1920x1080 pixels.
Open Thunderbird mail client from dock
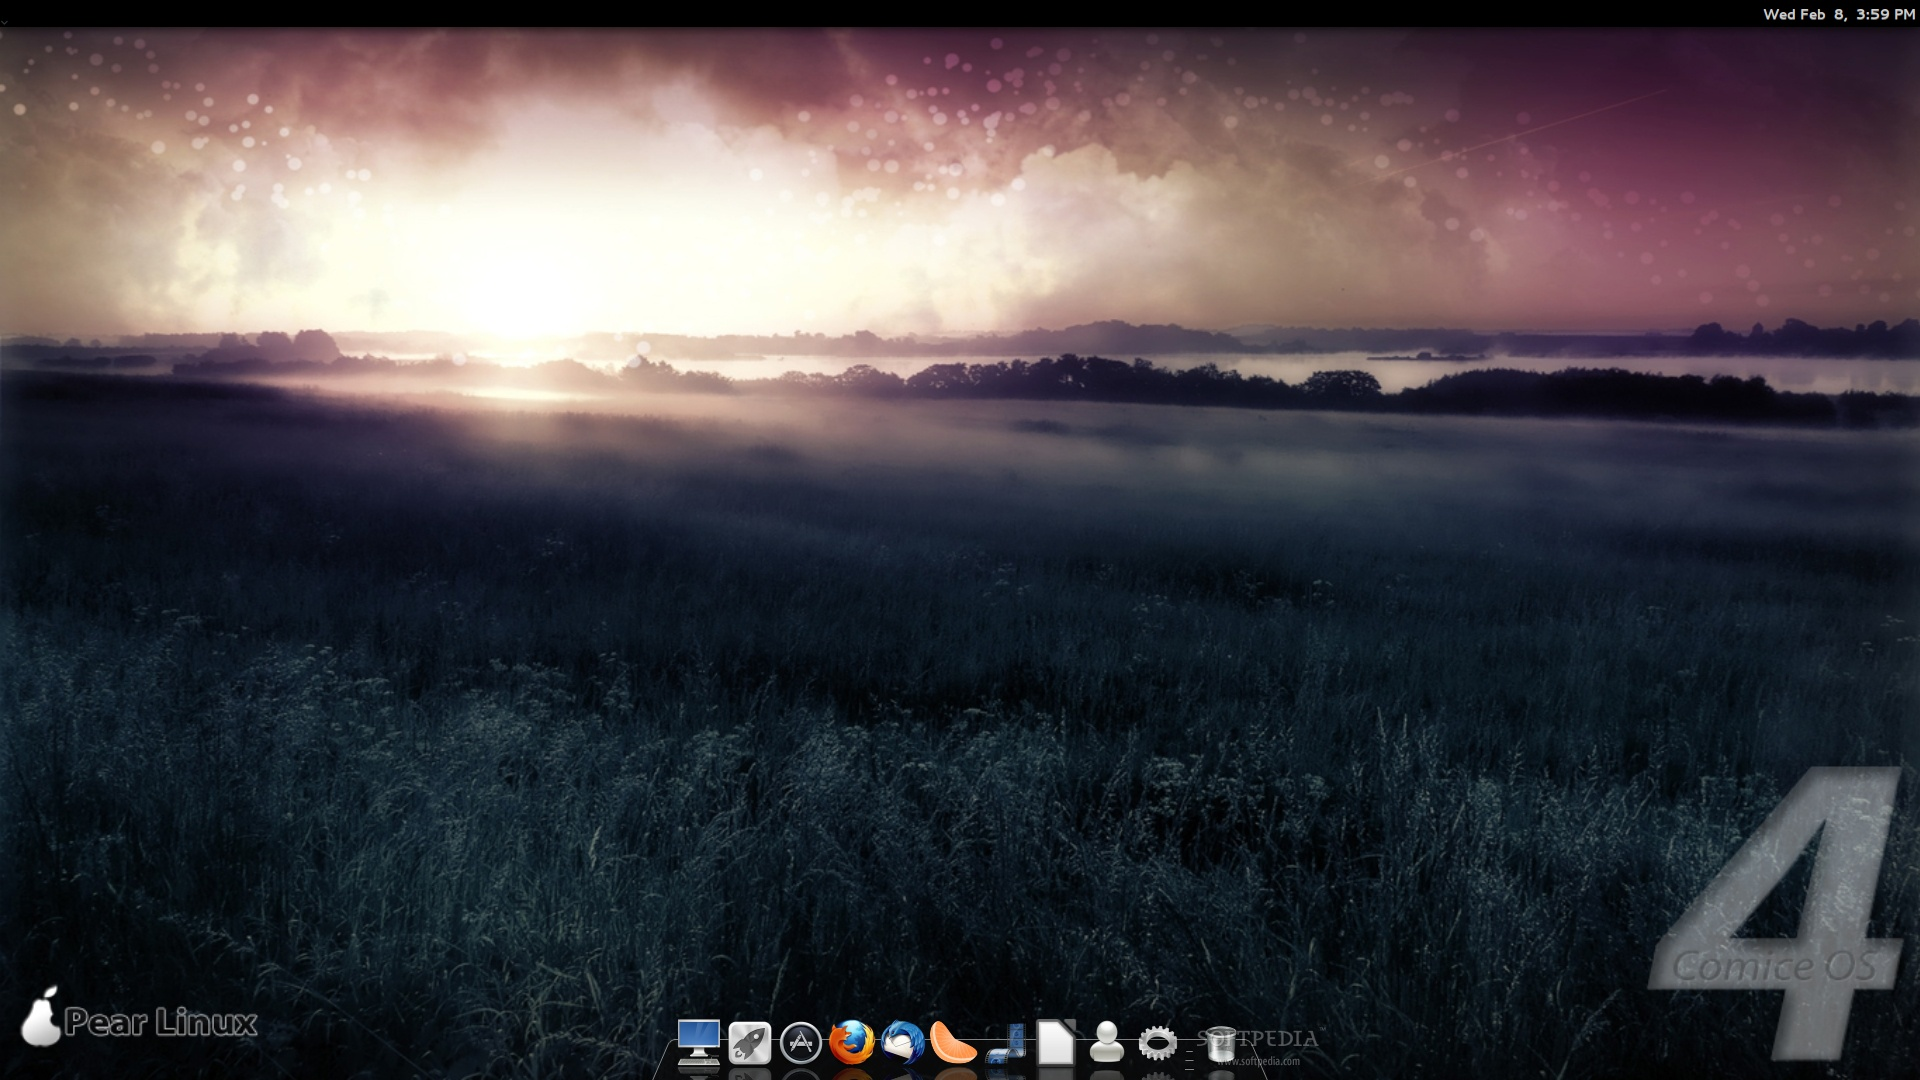point(902,1043)
